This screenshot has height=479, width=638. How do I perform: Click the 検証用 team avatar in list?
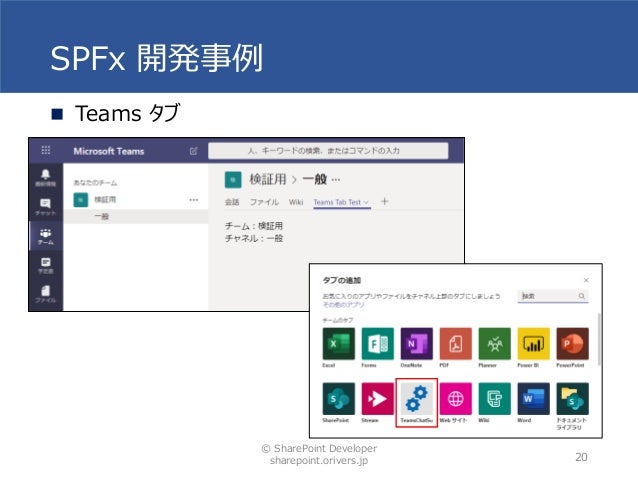[81, 200]
